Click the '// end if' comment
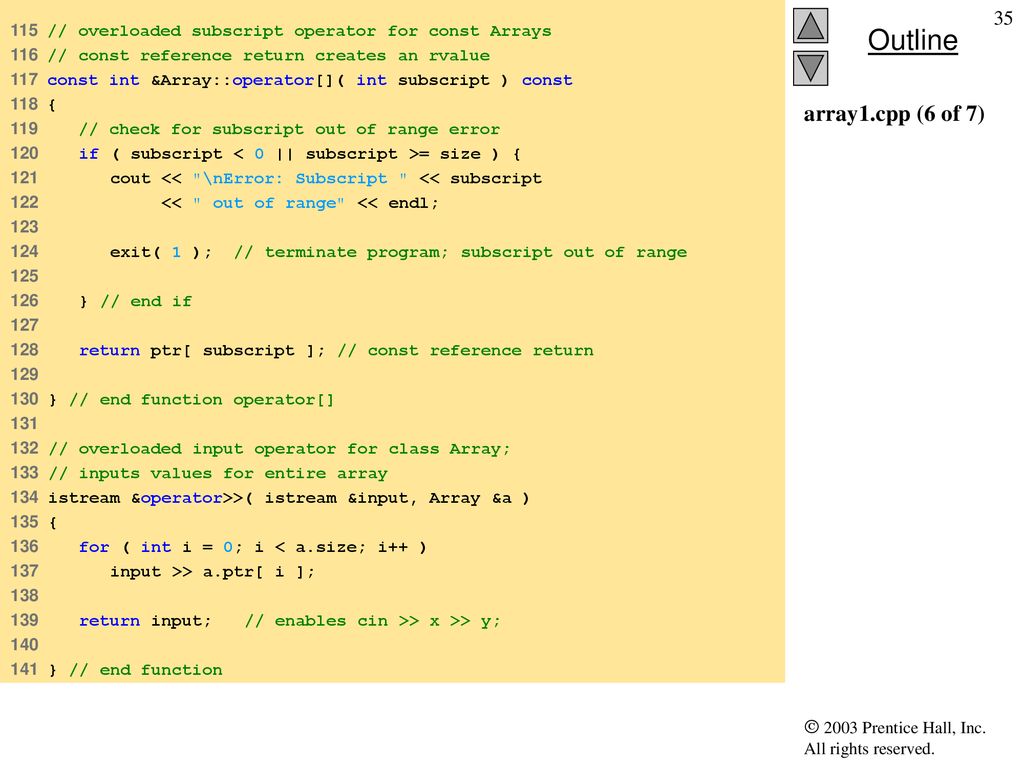 146,301
